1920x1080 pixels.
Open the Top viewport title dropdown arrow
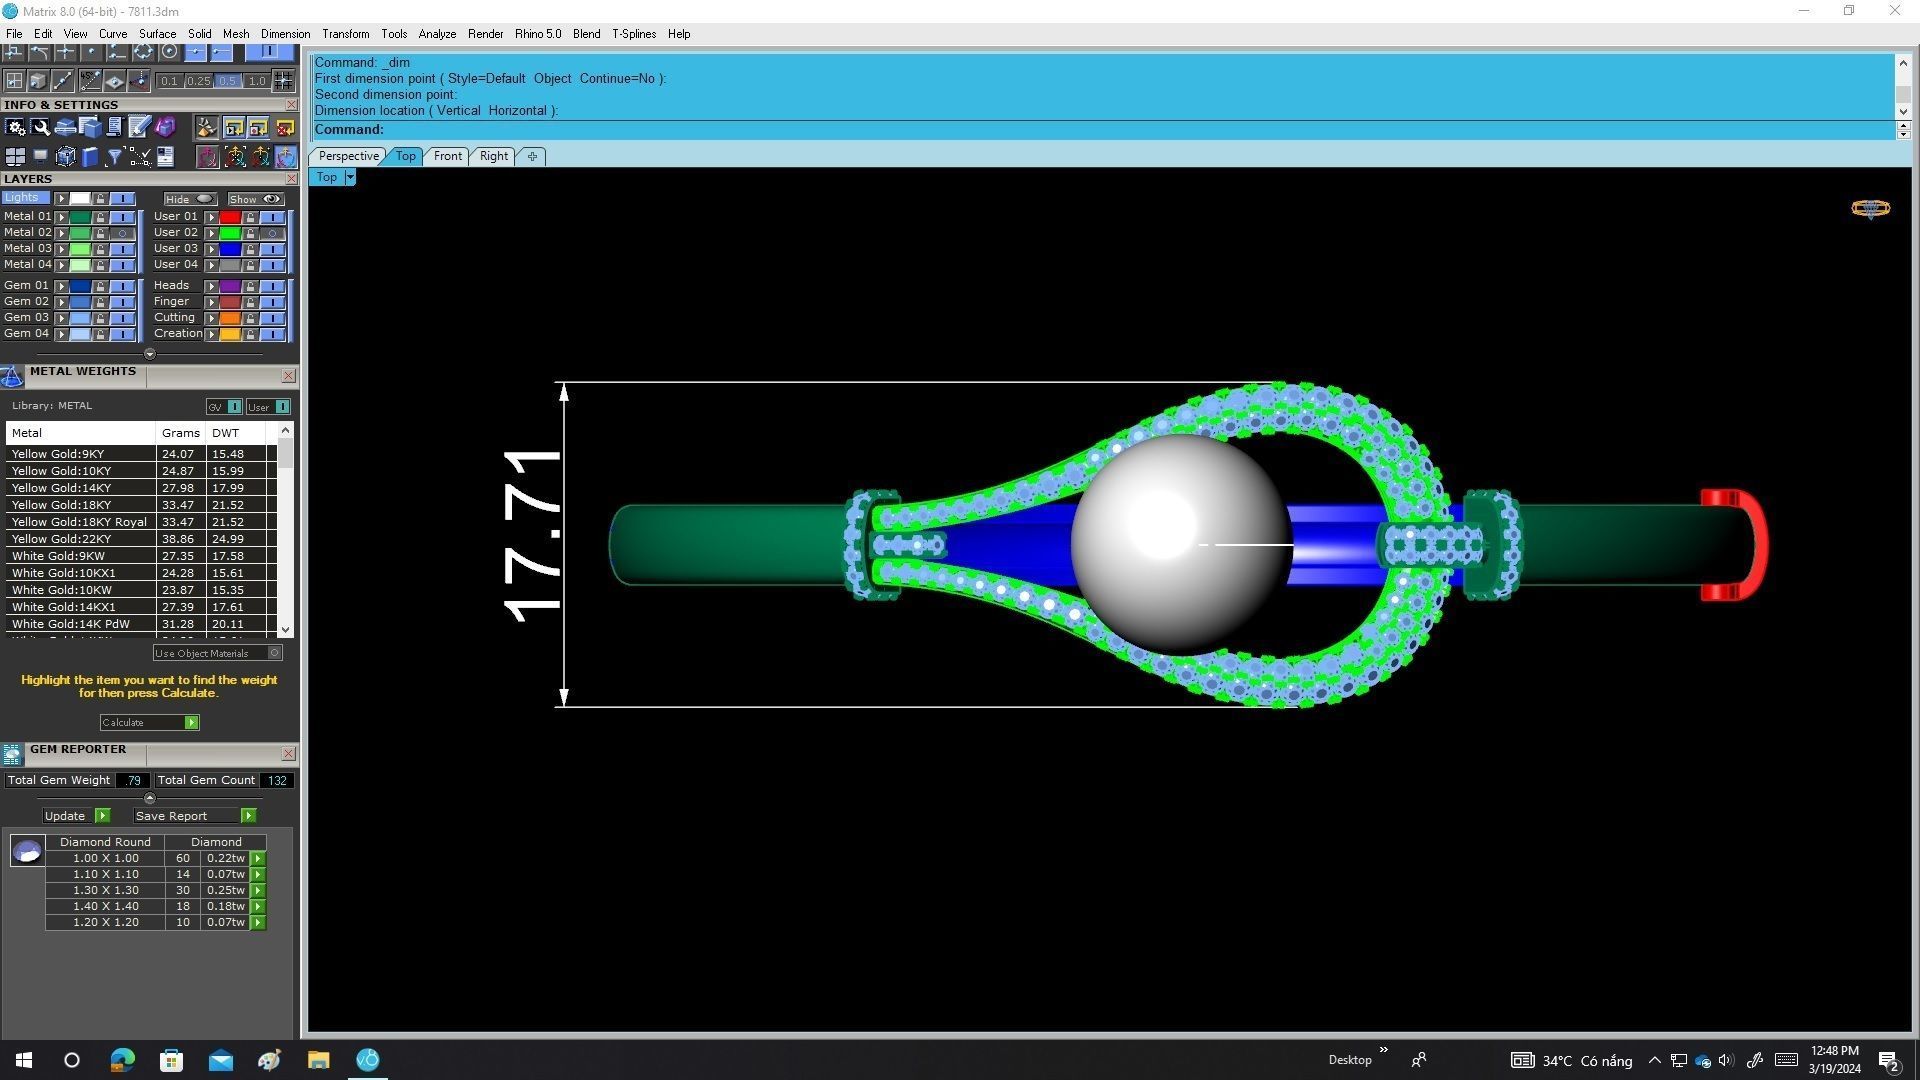coord(349,177)
